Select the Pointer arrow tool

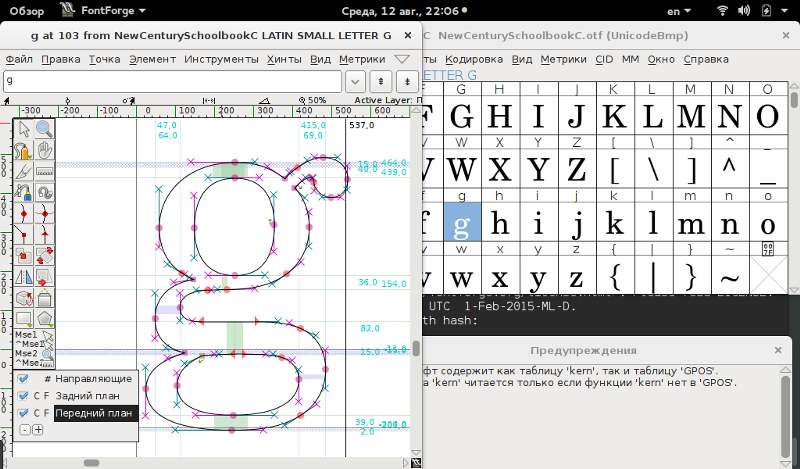tap(23, 129)
